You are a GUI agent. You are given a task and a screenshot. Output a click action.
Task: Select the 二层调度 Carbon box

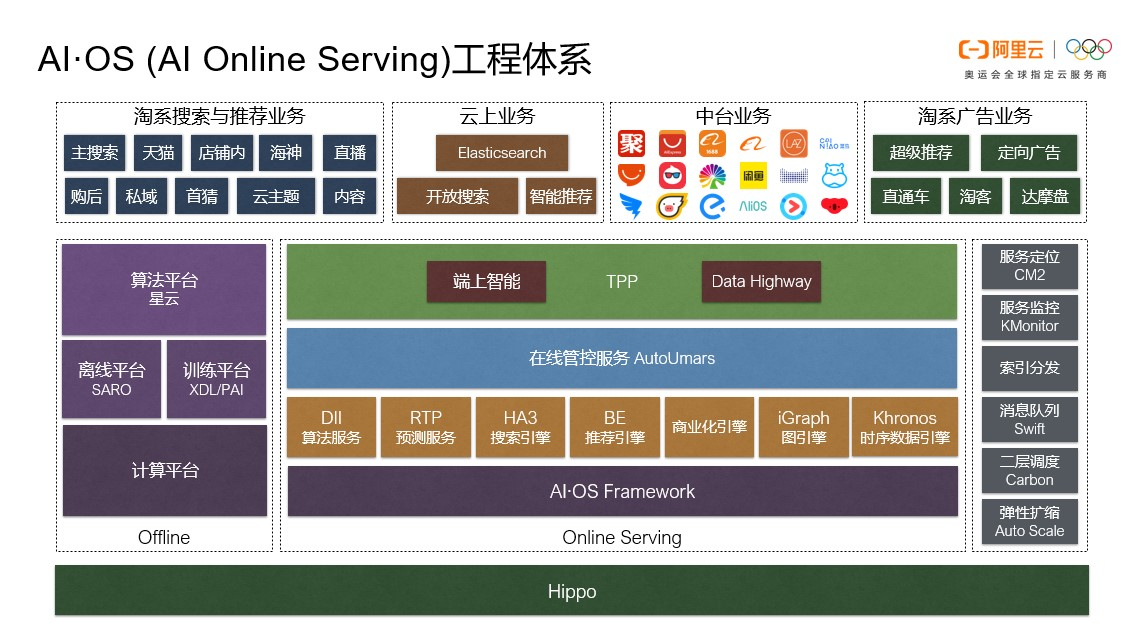click(1029, 470)
